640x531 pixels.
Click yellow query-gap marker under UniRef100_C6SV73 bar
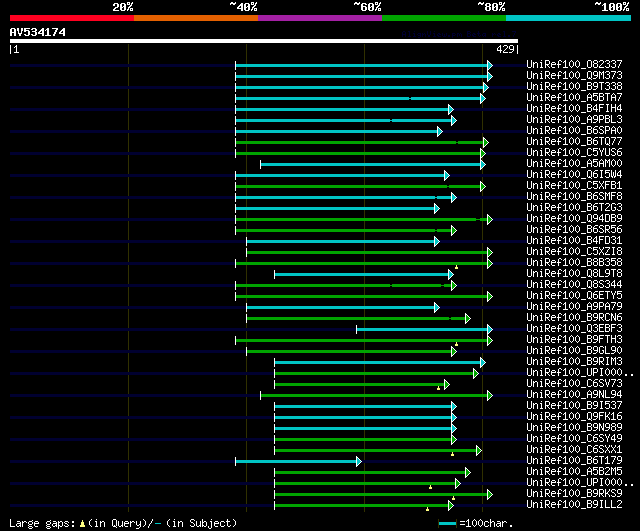[x=438, y=388]
